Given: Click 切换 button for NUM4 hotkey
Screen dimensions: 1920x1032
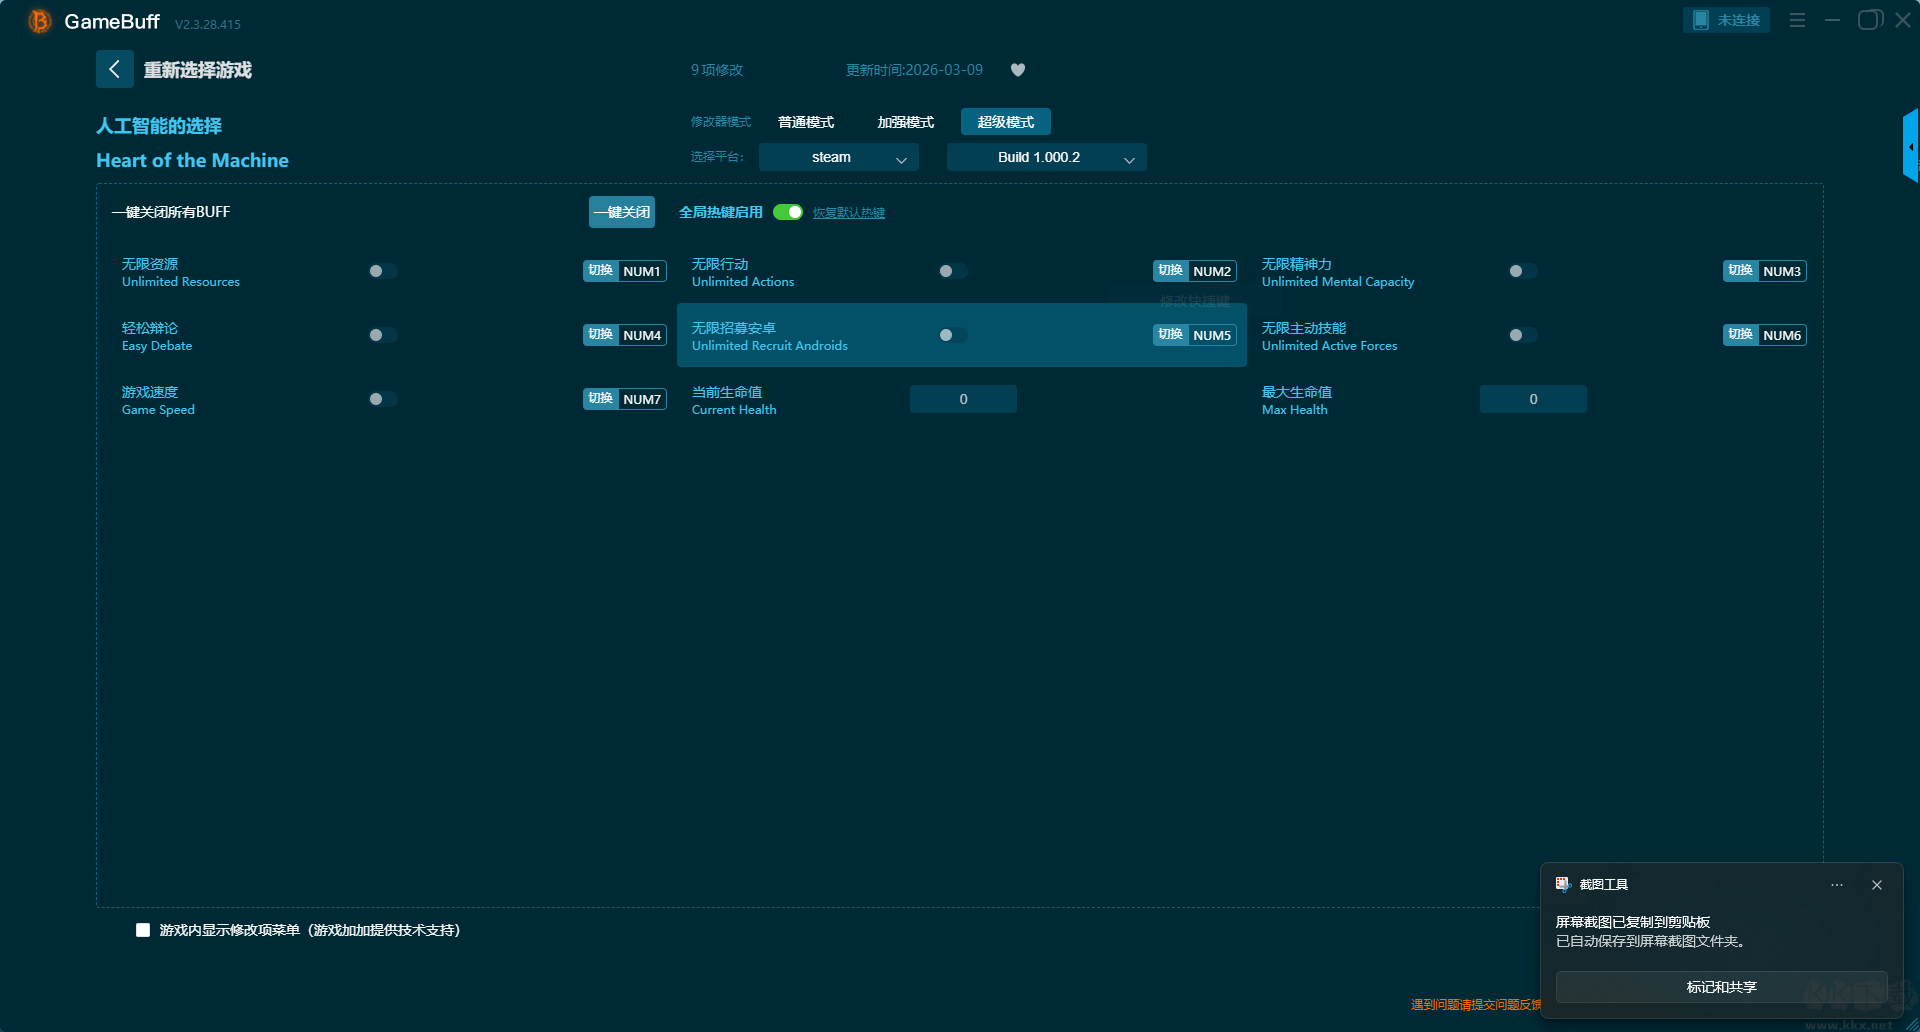Looking at the screenshot, I should (601, 335).
